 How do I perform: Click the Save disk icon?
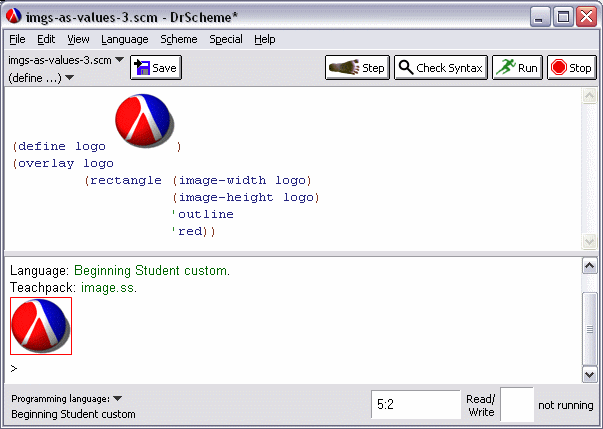click(142, 67)
